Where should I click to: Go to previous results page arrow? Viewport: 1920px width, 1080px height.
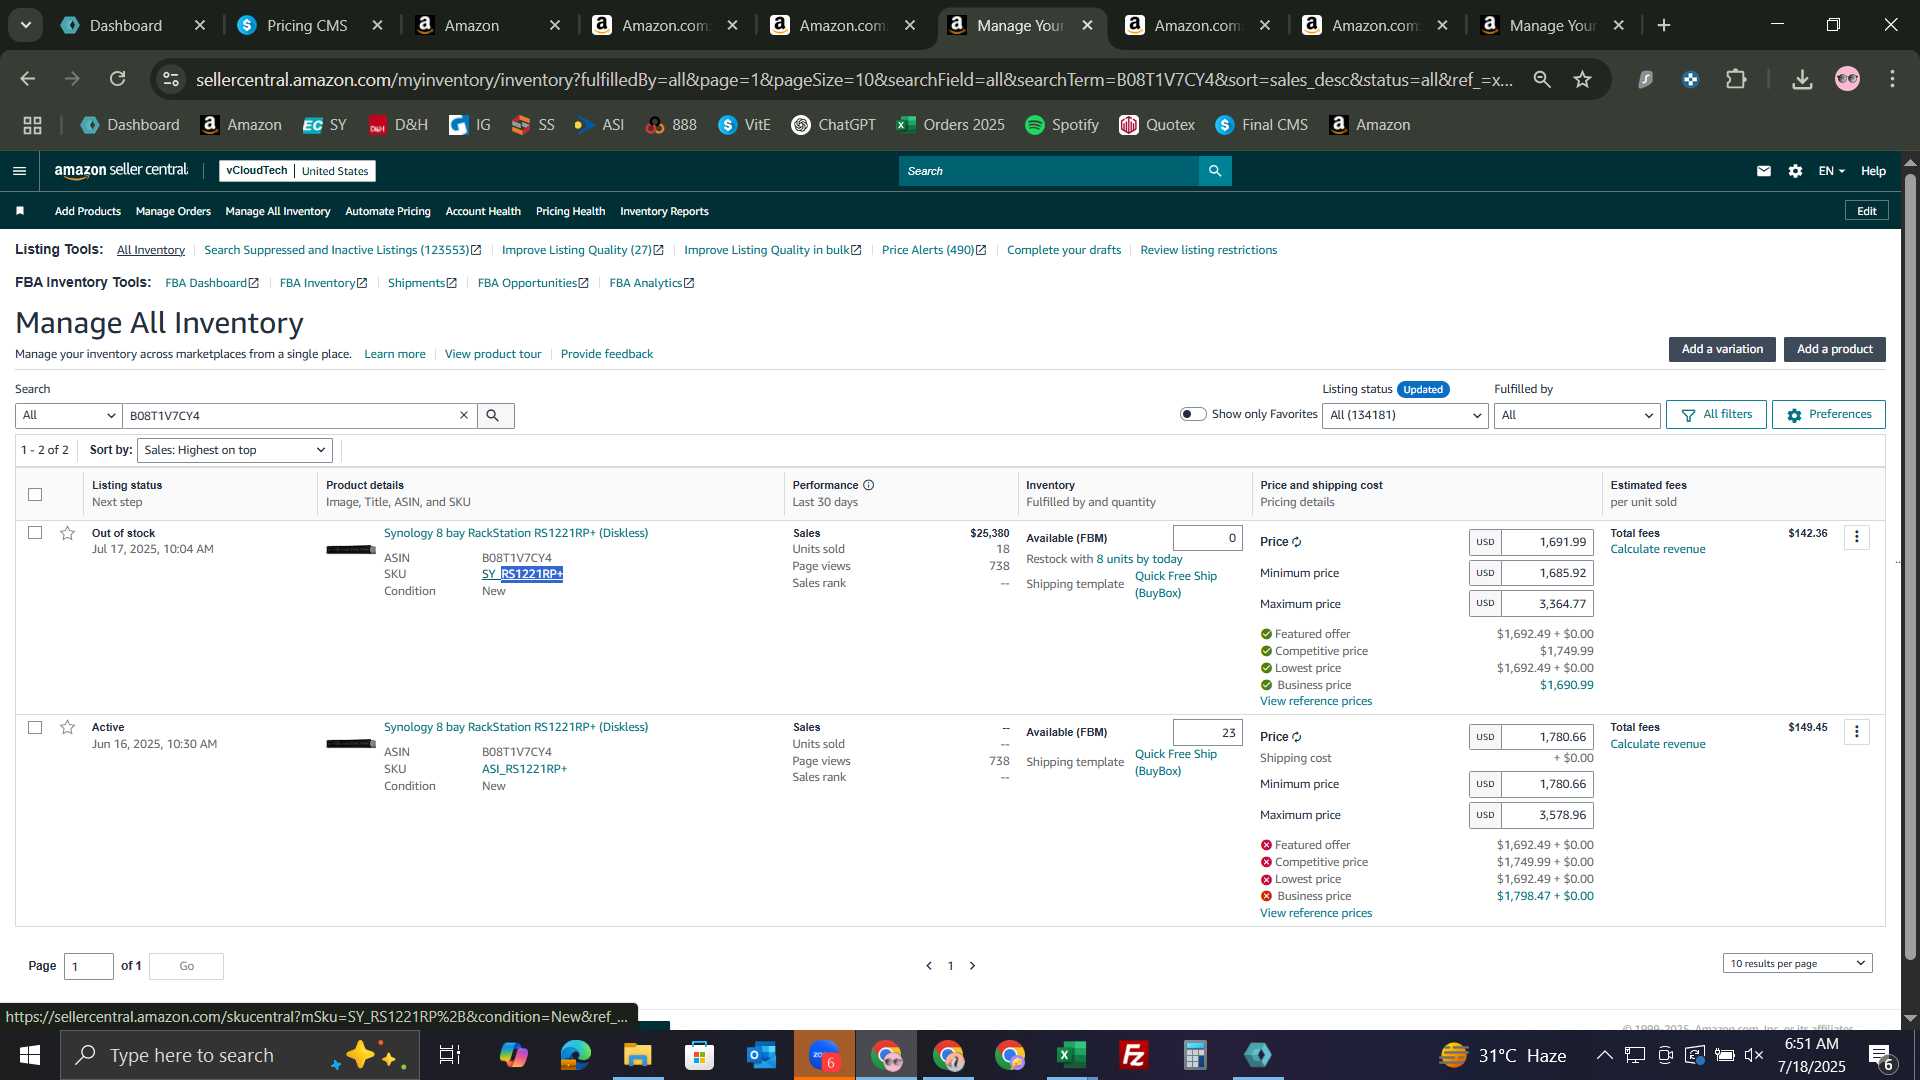pos(929,966)
